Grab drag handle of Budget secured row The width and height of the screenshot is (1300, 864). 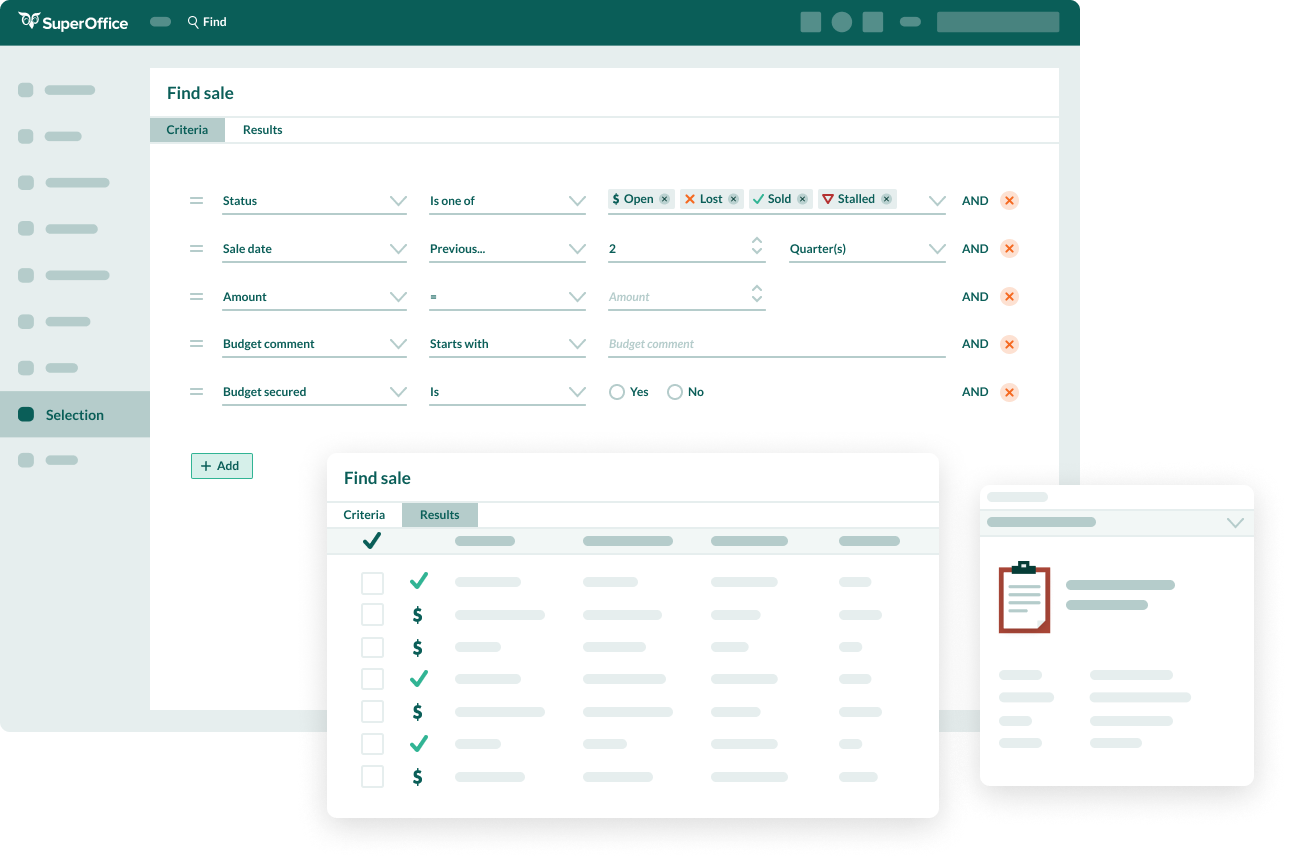[196, 392]
